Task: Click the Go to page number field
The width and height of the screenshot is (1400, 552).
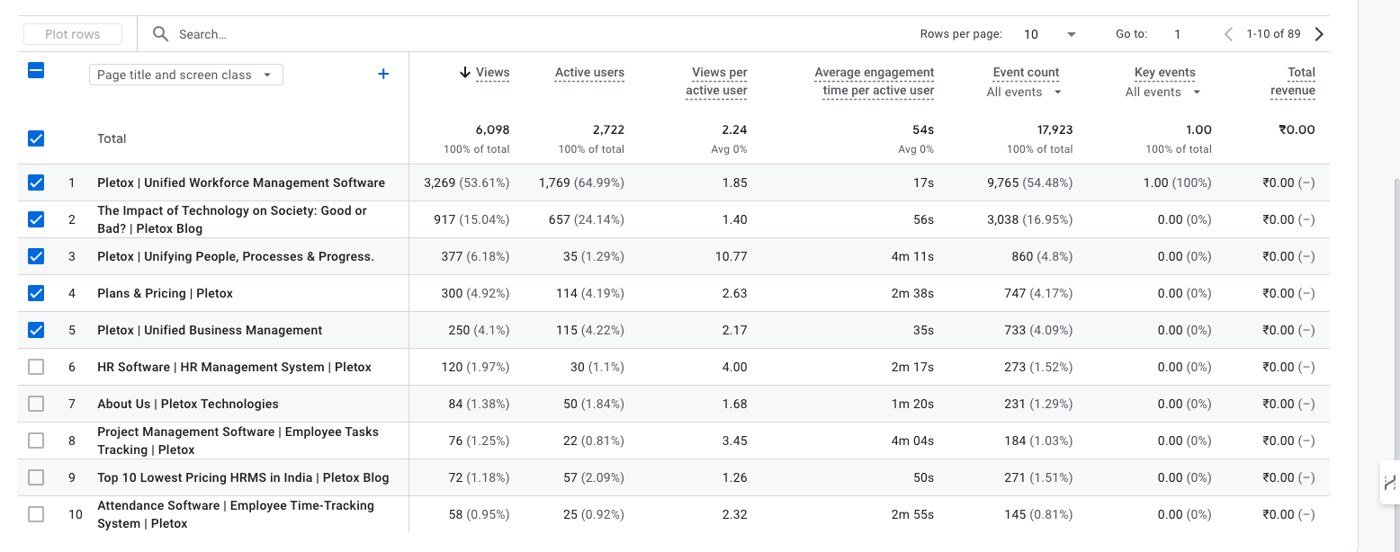Action: pyautogui.click(x=1177, y=34)
